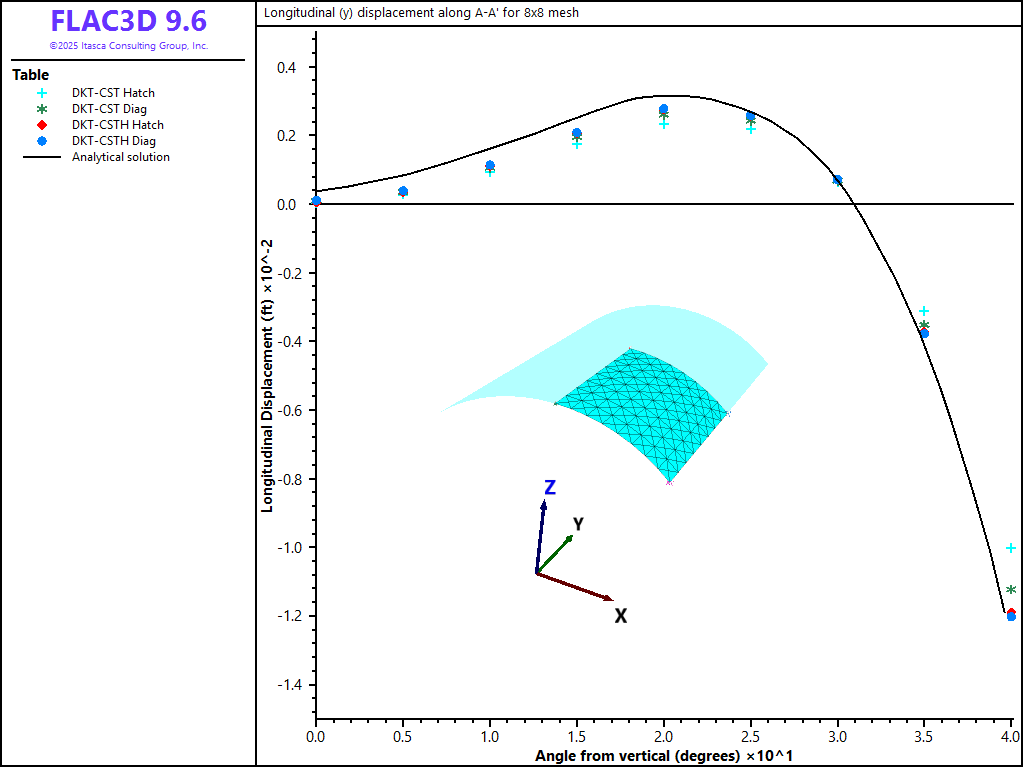
Task: Open the Itasca Consulting Group copyright text
Action: click(128, 46)
